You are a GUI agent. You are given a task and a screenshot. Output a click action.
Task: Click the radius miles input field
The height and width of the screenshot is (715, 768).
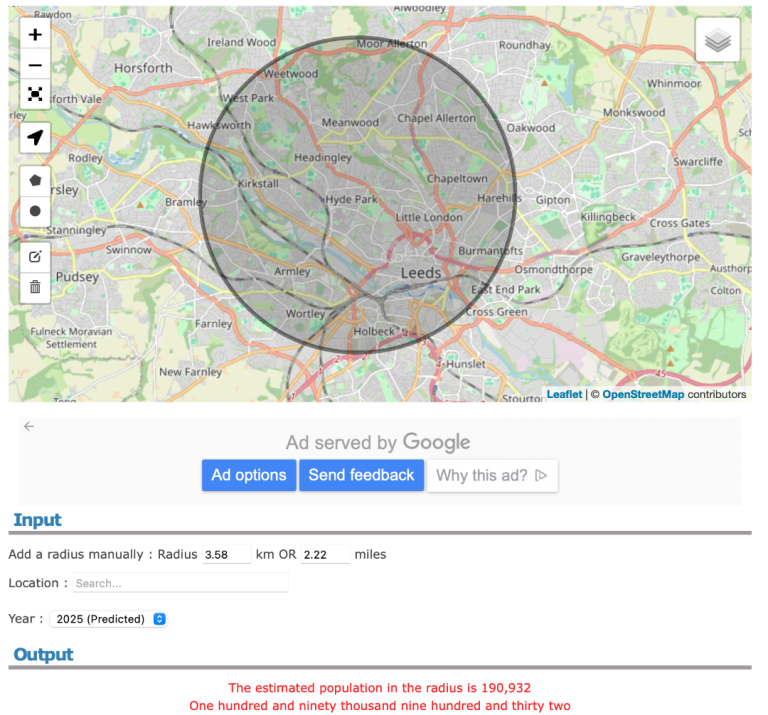click(325, 554)
